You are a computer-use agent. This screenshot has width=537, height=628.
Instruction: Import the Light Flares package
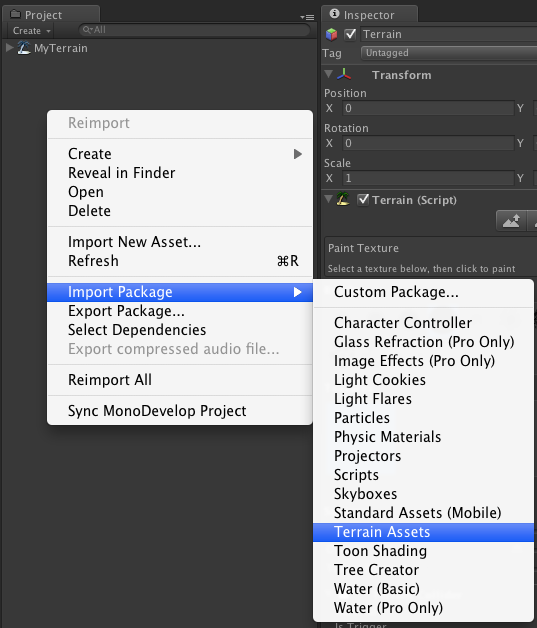[423, 399]
